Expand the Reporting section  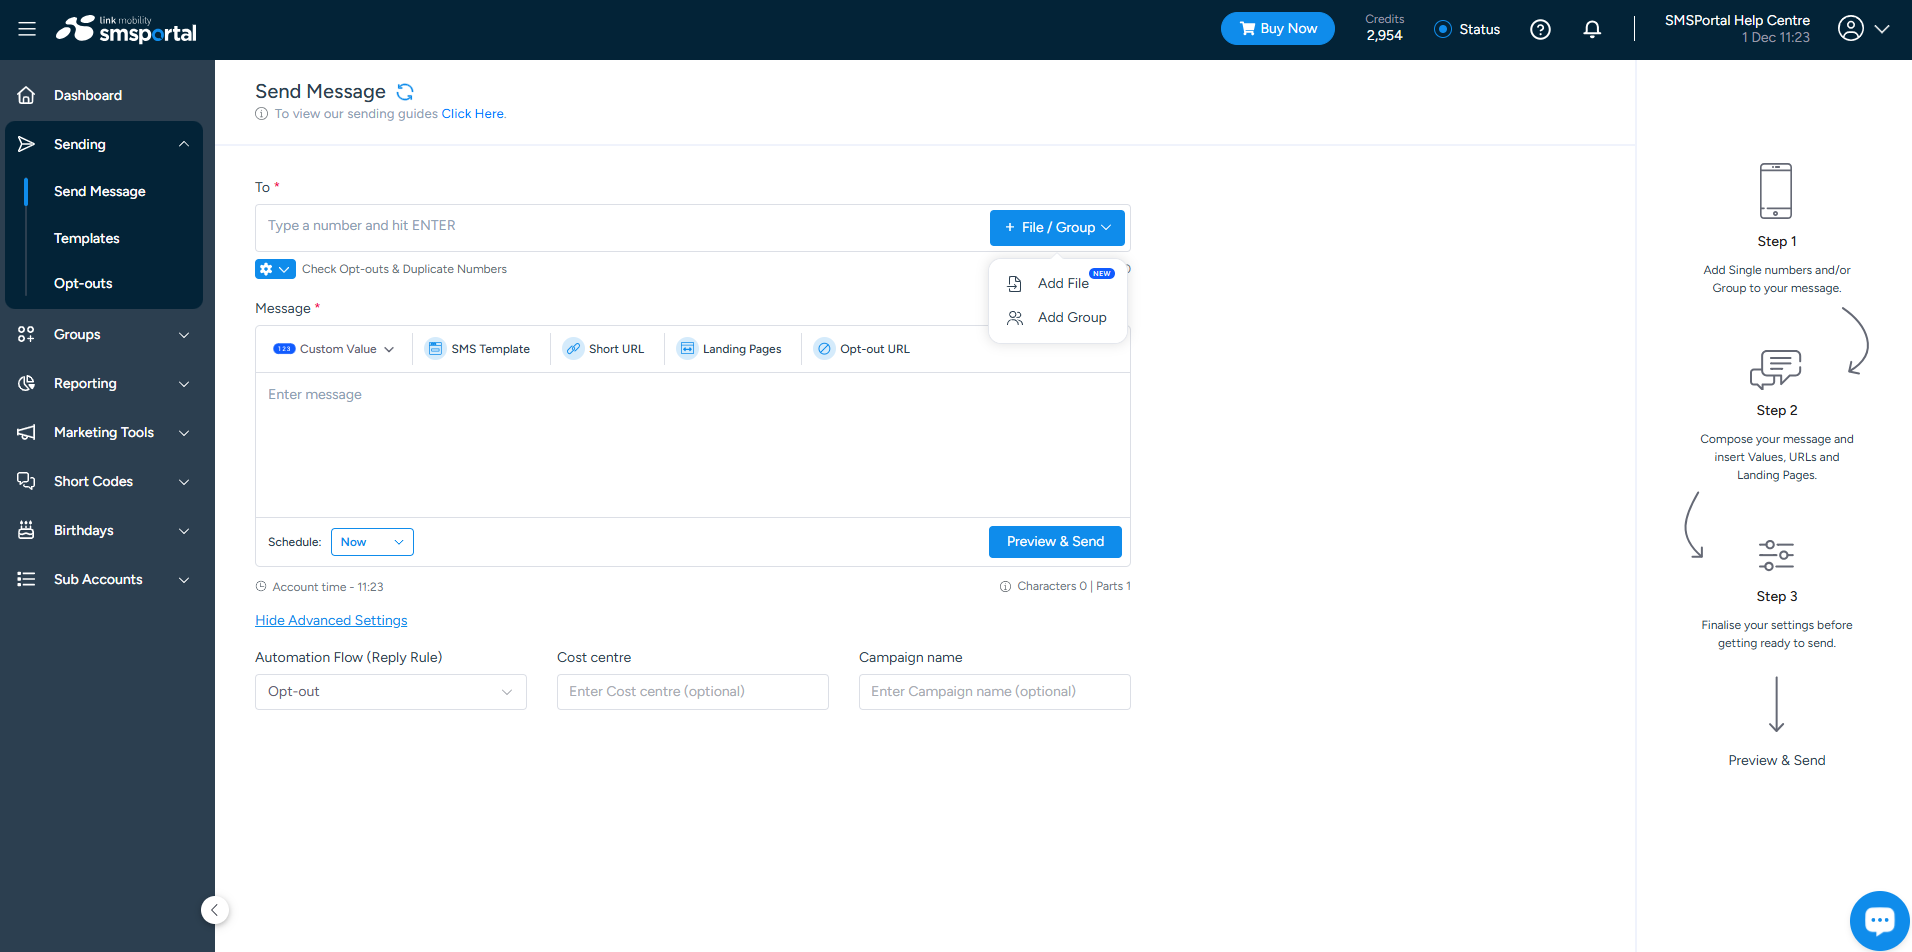(104, 383)
